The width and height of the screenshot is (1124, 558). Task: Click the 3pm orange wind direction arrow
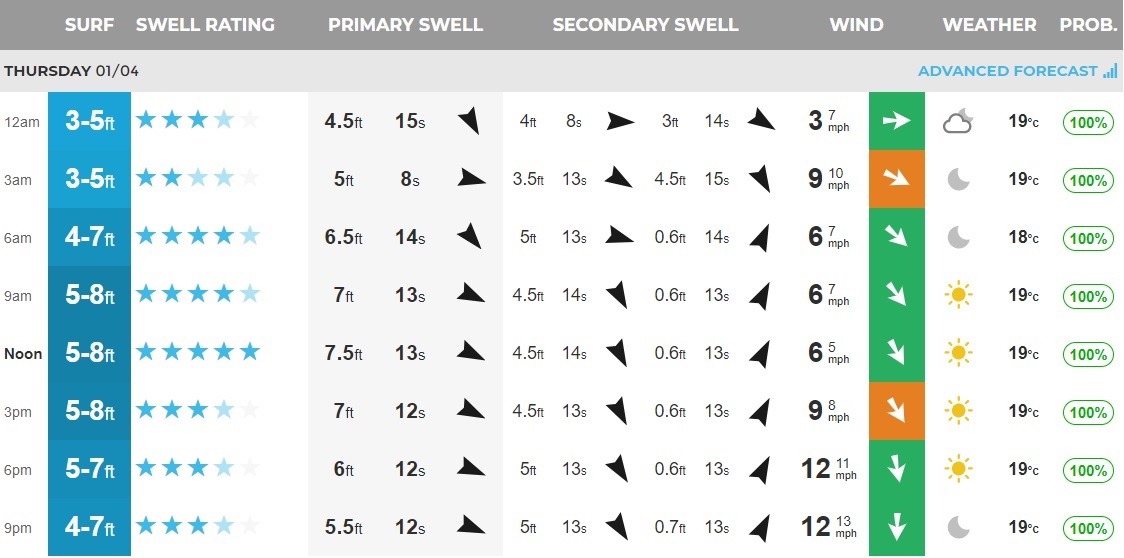(x=897, y=411)
